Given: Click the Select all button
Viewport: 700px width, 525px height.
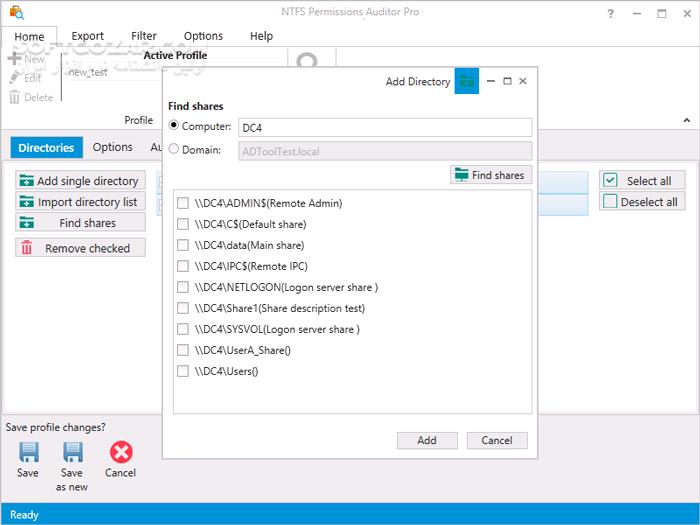Looking at the screenshot, I should pos(641,181).
